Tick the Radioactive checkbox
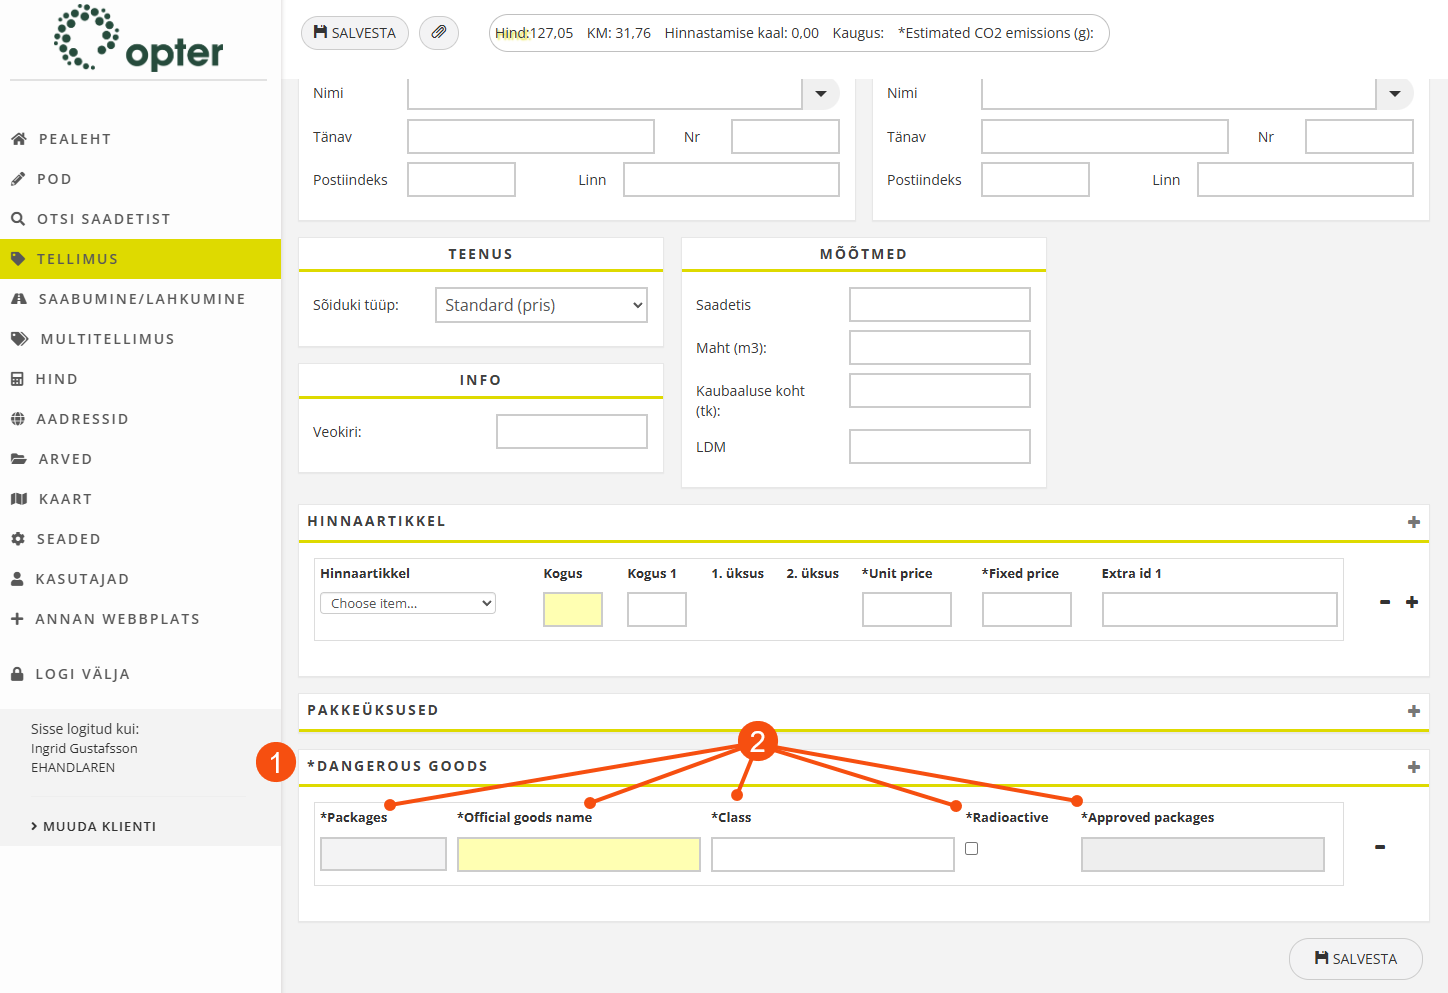Image resolution: width=1448 pixels, height=993 pixels. [971, 849]
